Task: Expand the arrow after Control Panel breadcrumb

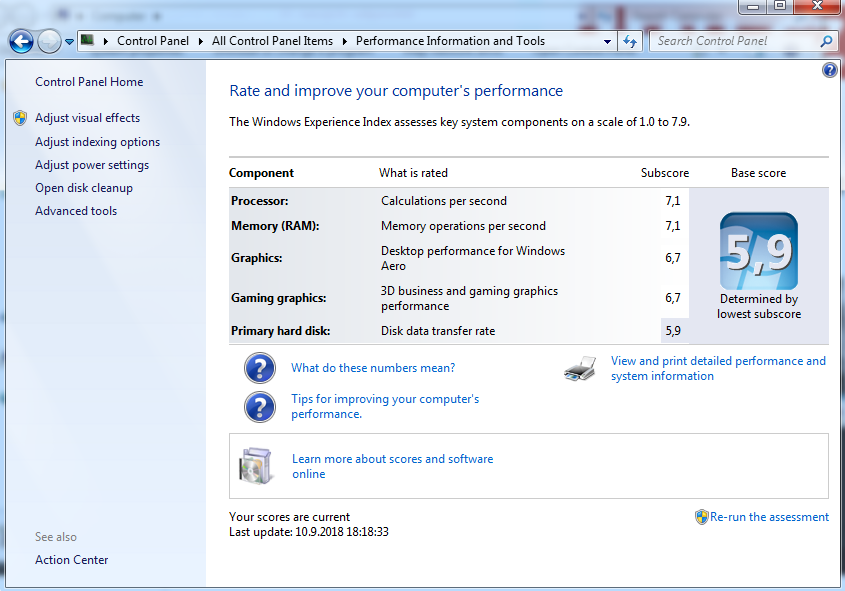Action: coord(200,41)
